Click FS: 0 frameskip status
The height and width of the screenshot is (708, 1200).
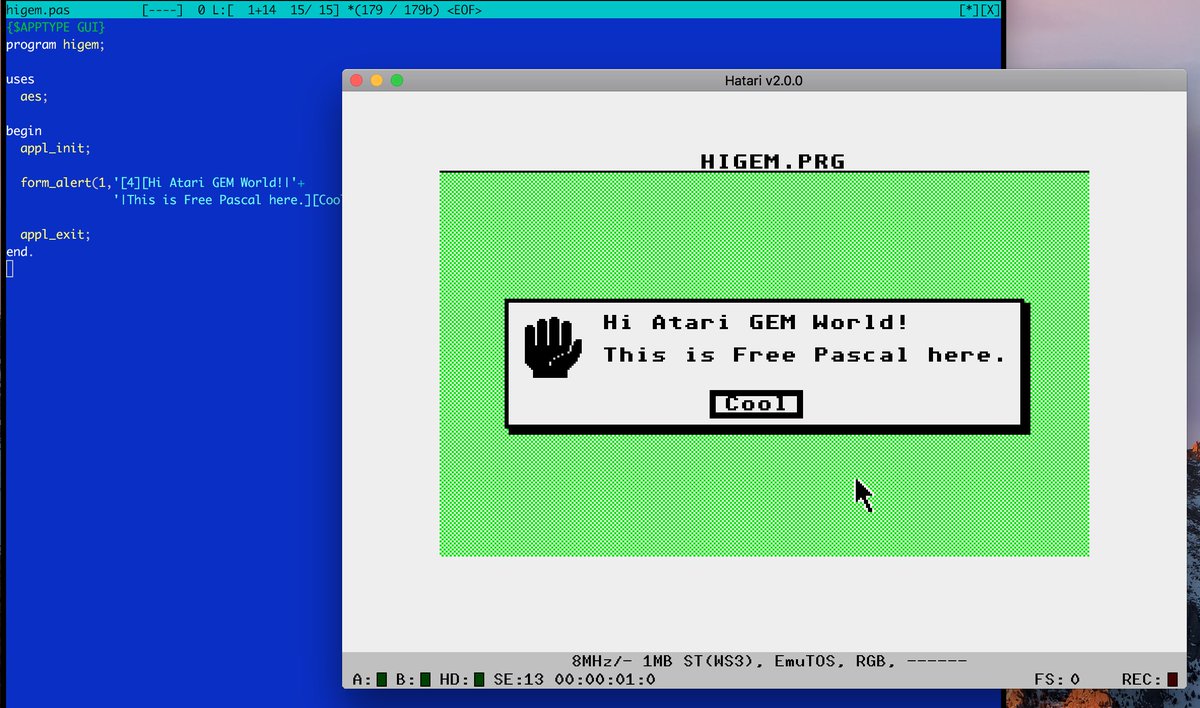coord(1057,680)
